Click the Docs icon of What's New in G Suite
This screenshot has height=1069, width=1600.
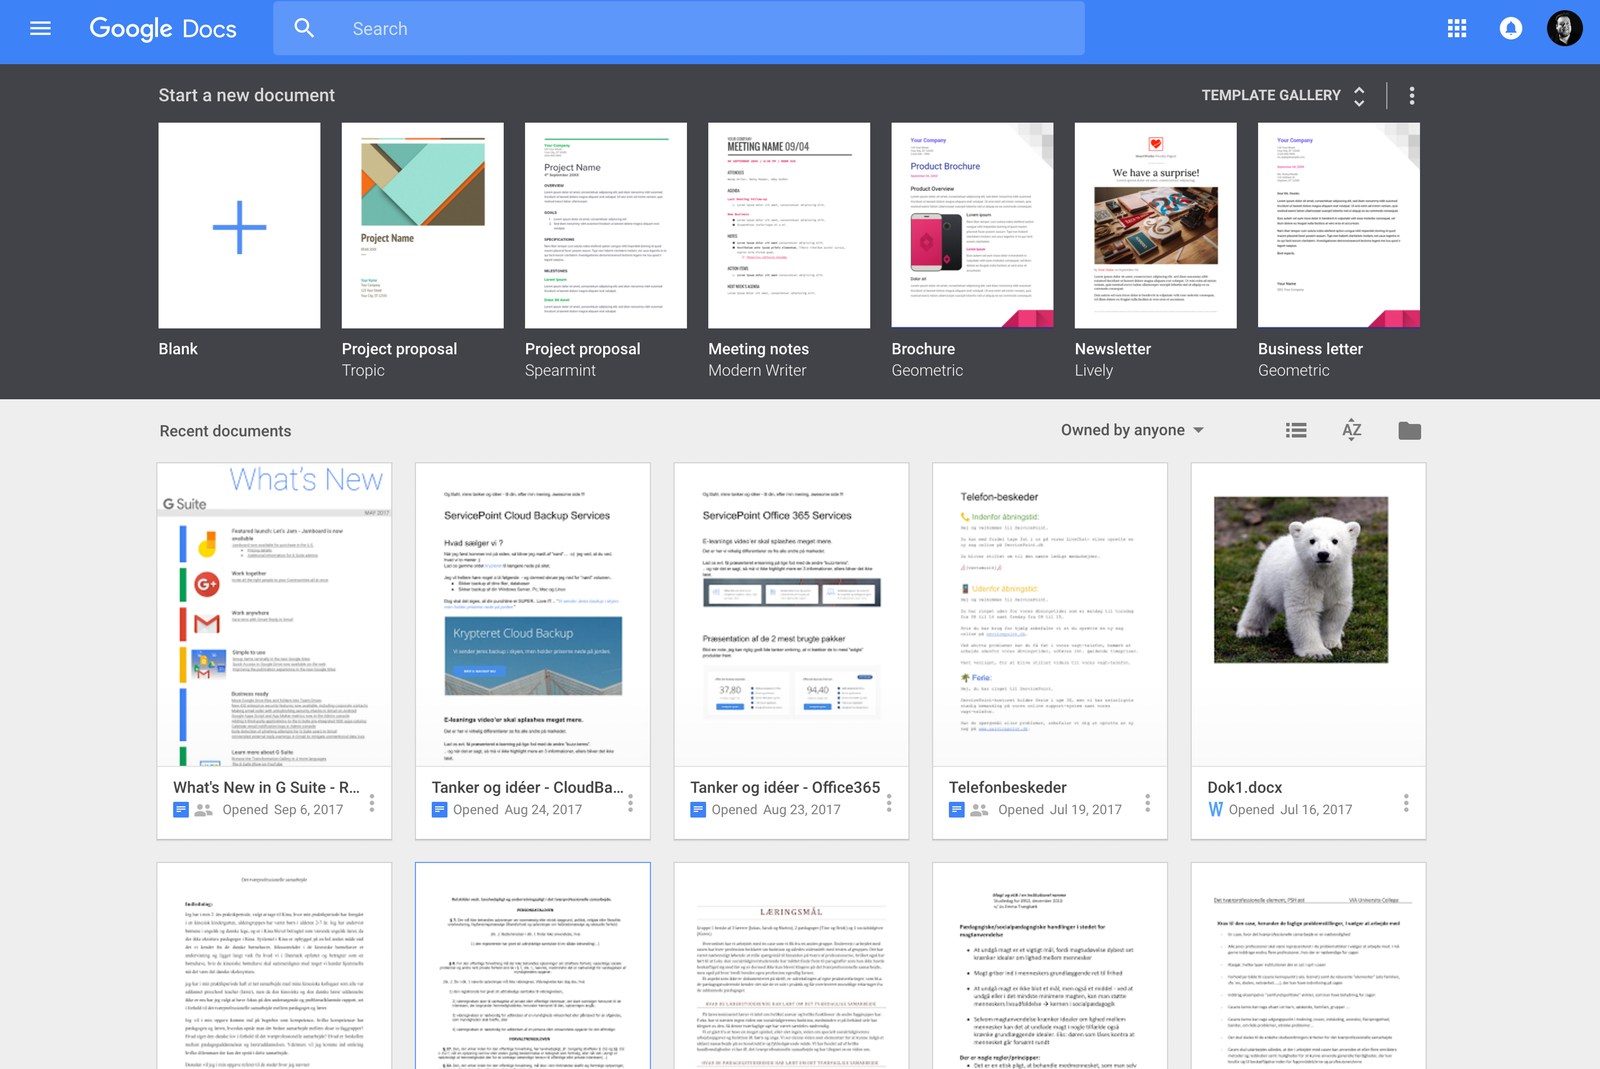coord(181,809)
